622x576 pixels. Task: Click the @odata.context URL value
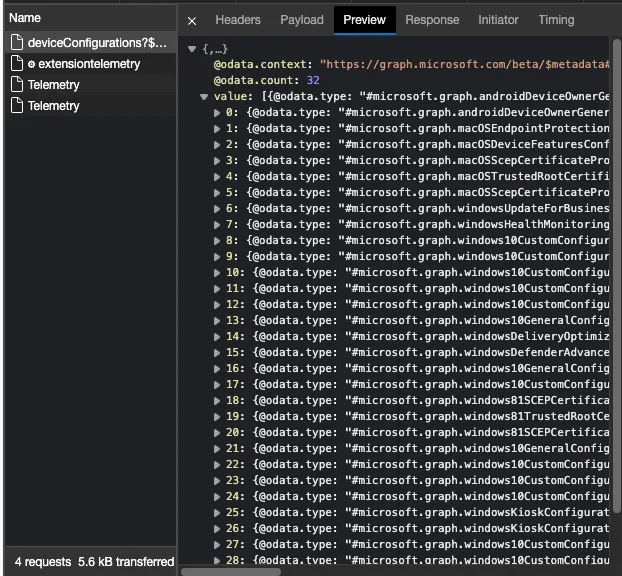[x=464, y=64]
